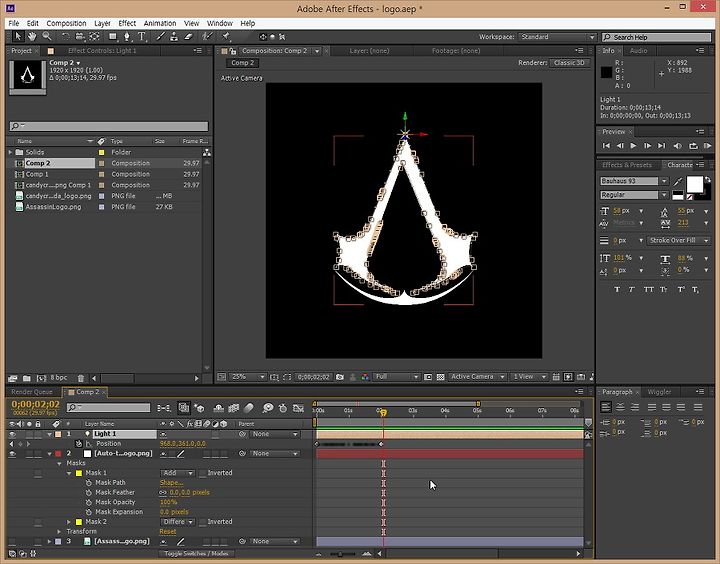Click the Comp 2 breadcrumb button
Image resolution: width=720 pixels, height=564 pixels.
pyautogui.click(x=242, y=63)
